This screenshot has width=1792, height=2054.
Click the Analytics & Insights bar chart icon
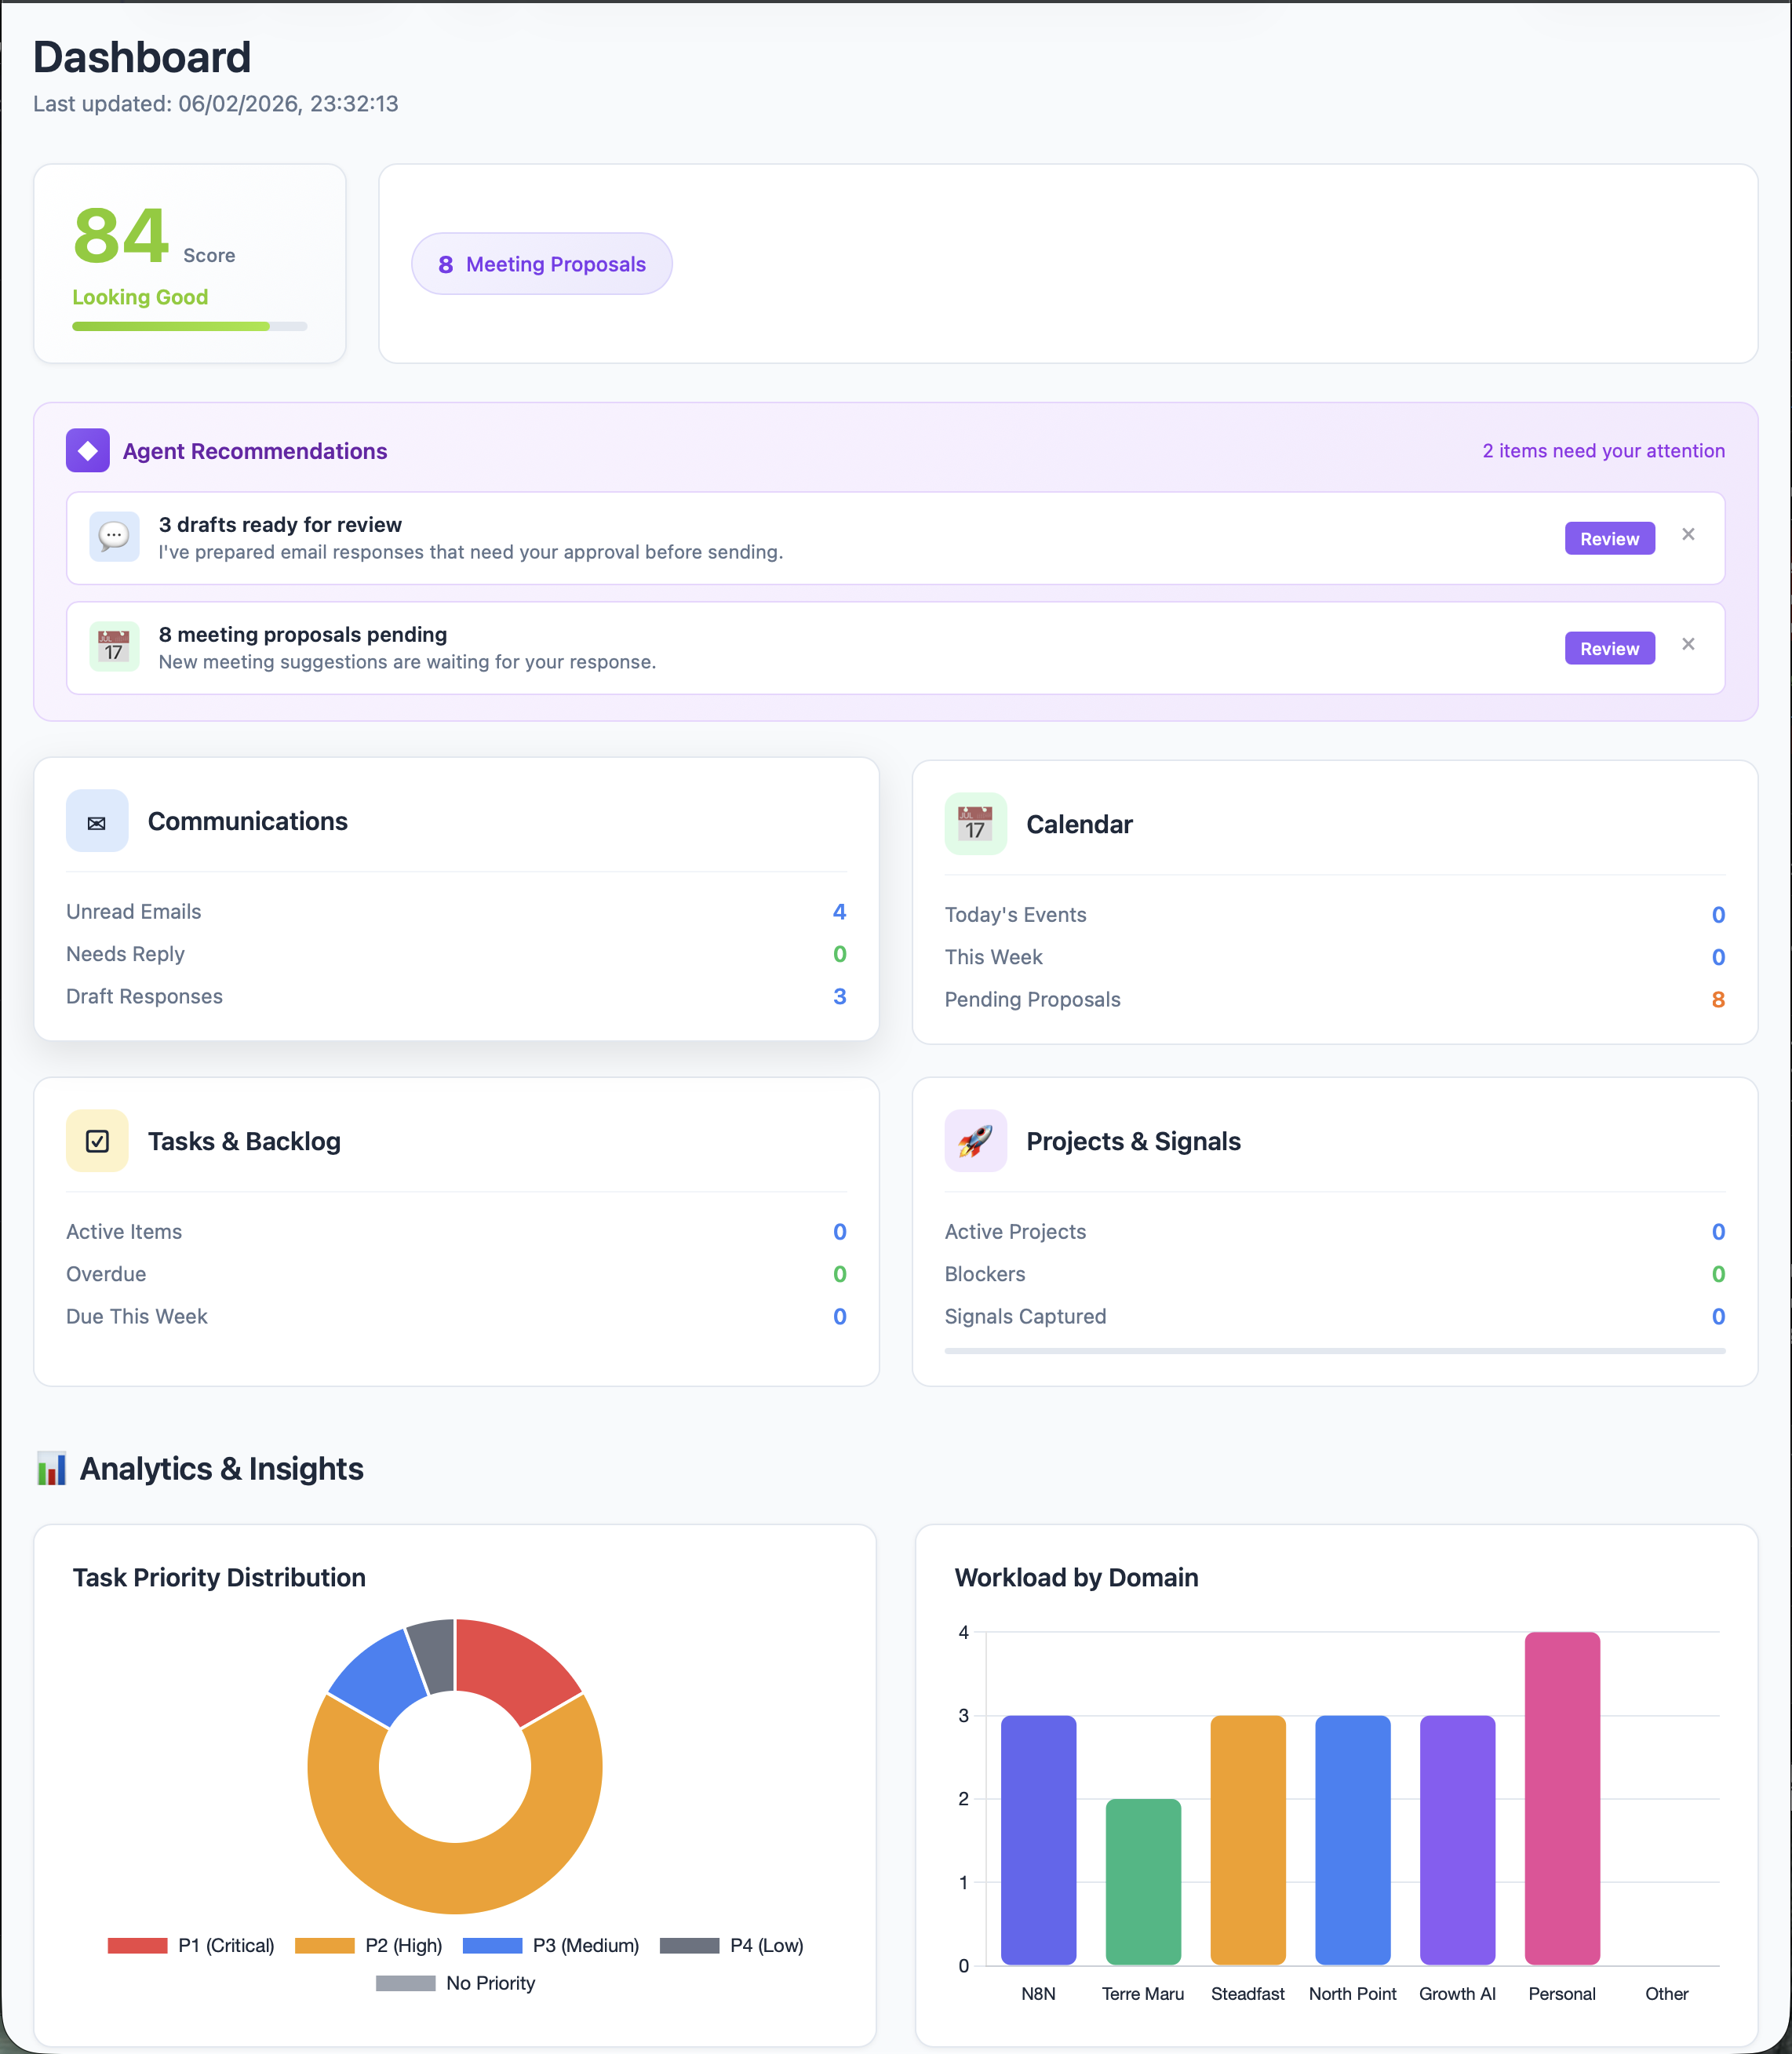tap(50, 1468)
